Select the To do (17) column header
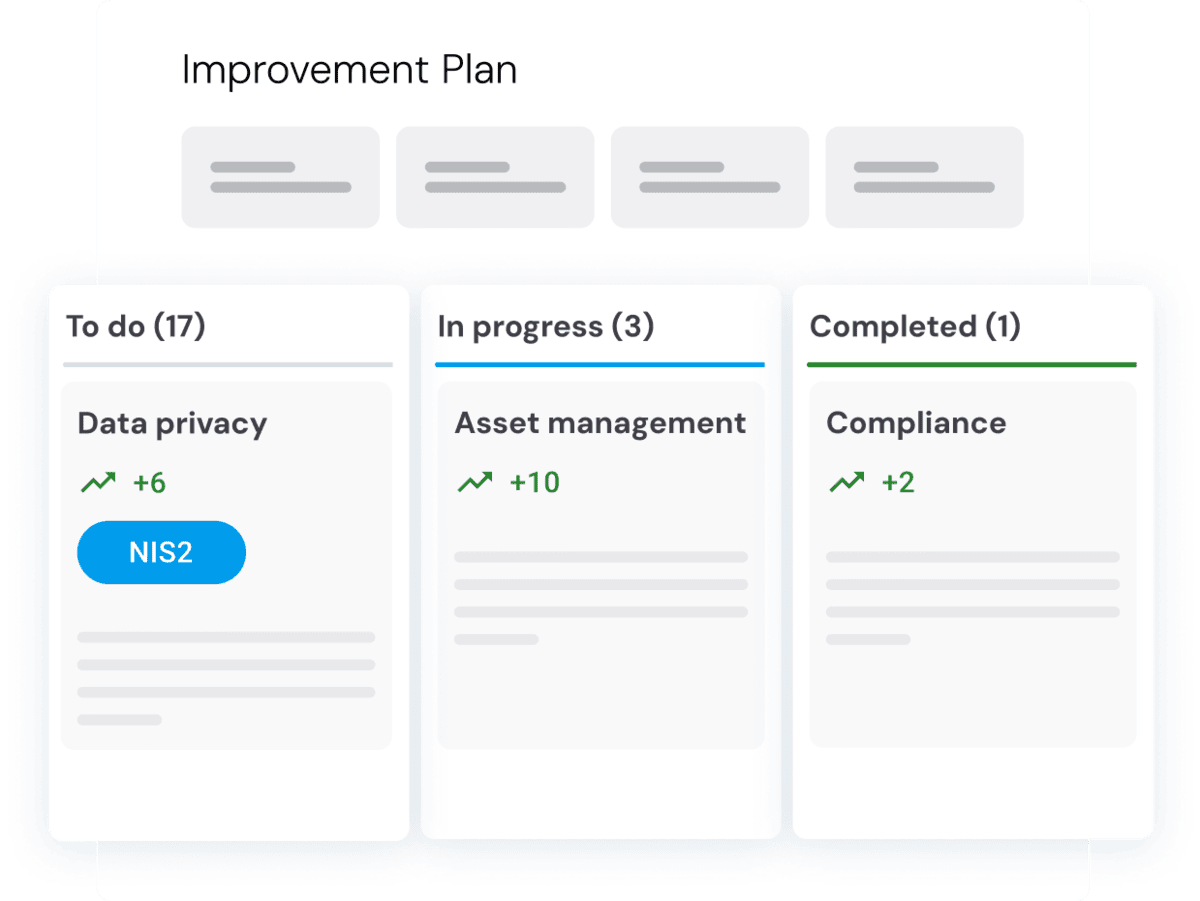The width and height of the screenshot is (1200, 901). 136,327
